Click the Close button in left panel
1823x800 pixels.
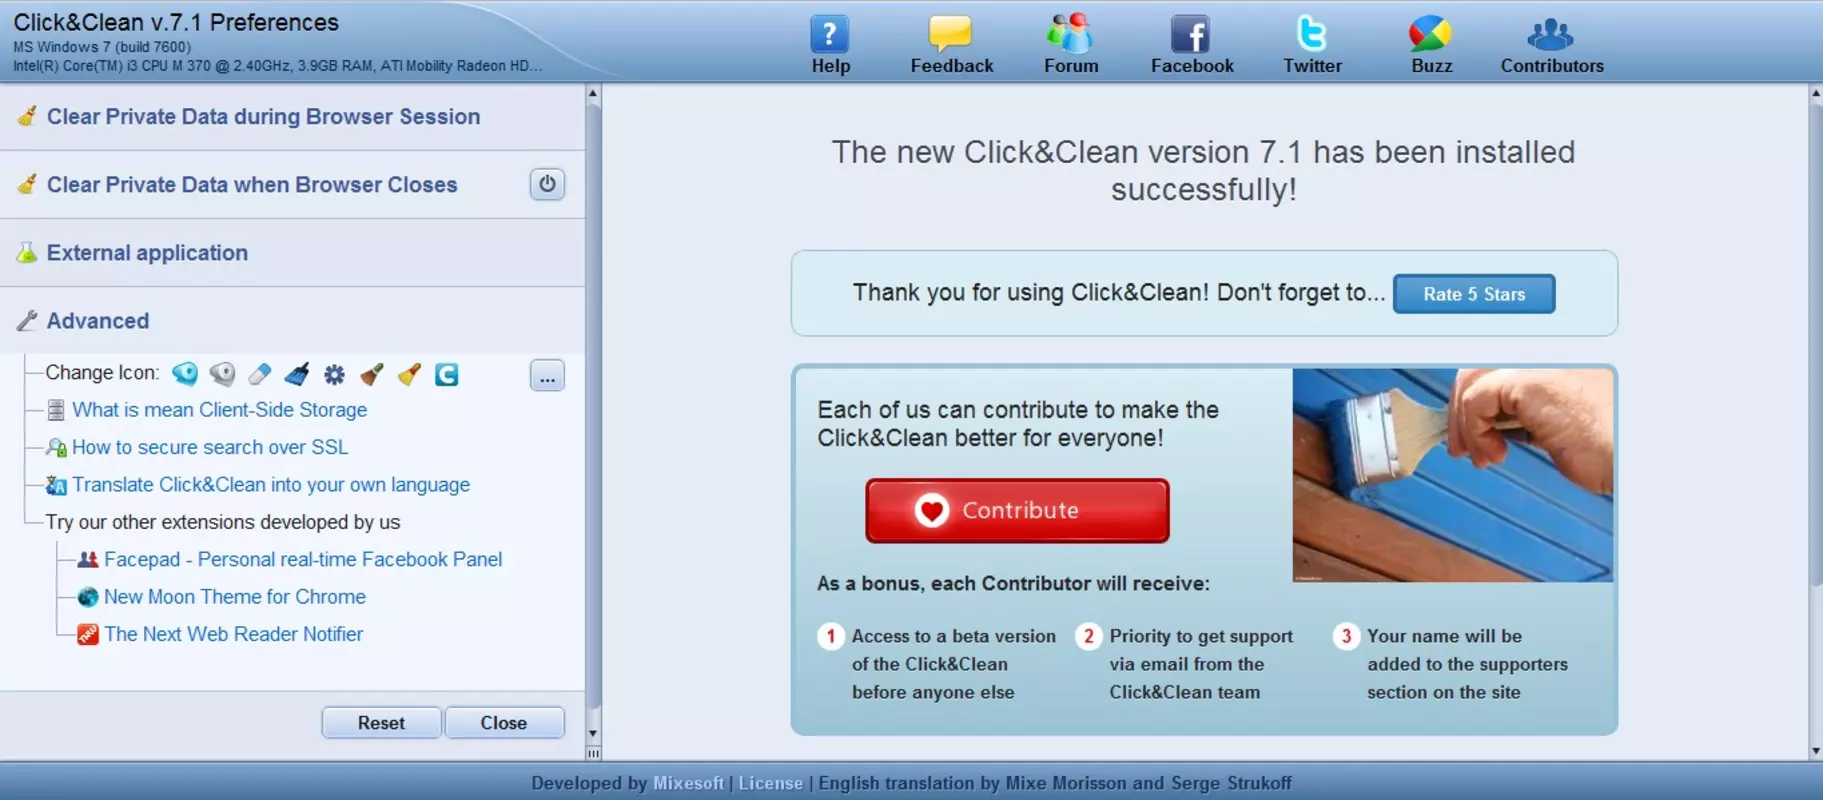504,723
